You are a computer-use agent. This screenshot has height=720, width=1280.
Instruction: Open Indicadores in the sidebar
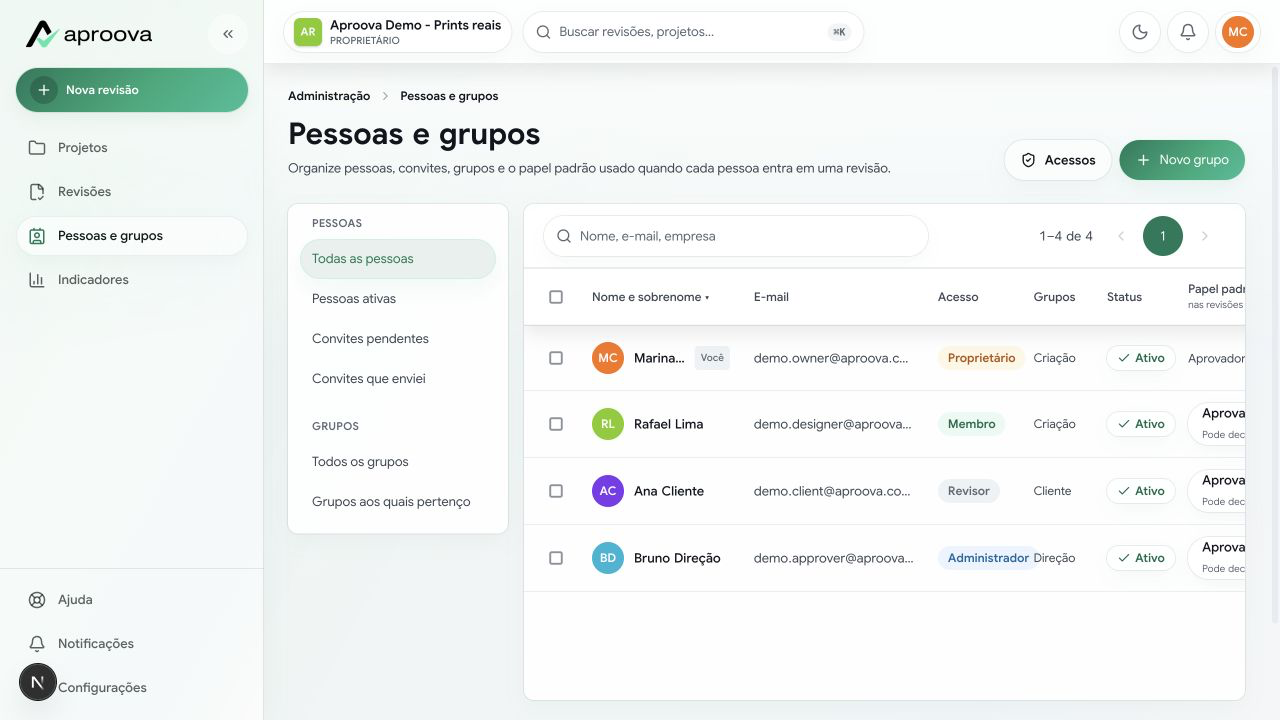(132, 280)
